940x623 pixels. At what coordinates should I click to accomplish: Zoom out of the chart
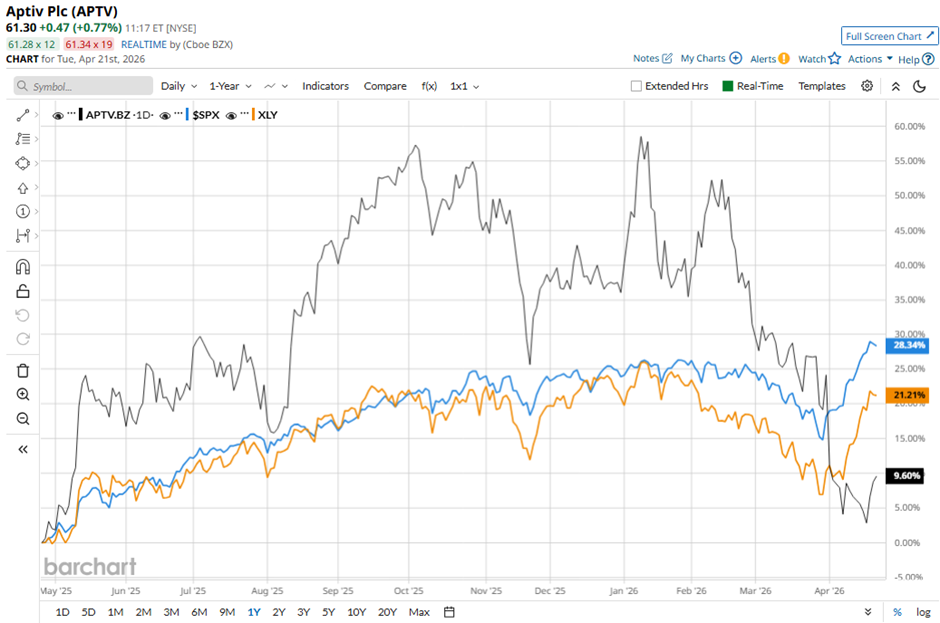[x=23, y=419]
